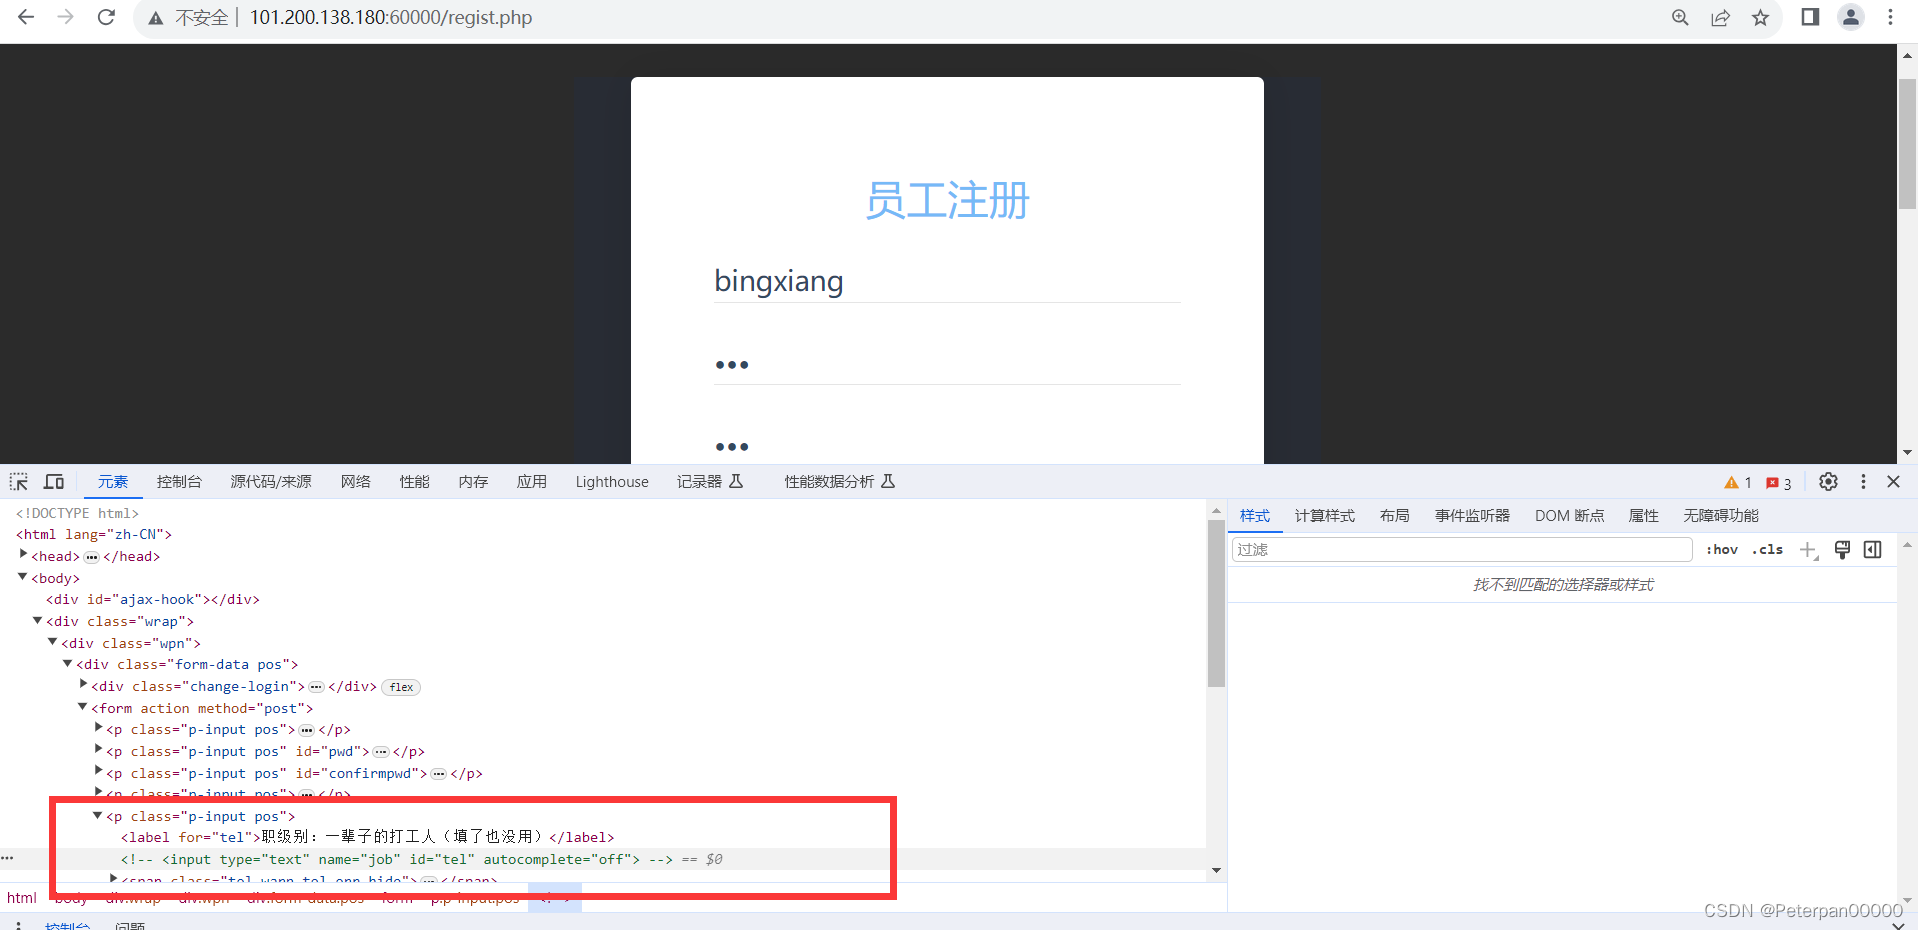1918x930 pixels.
Task: Open the 源代码/来源 tab
Action: click(x=271, y=482)
